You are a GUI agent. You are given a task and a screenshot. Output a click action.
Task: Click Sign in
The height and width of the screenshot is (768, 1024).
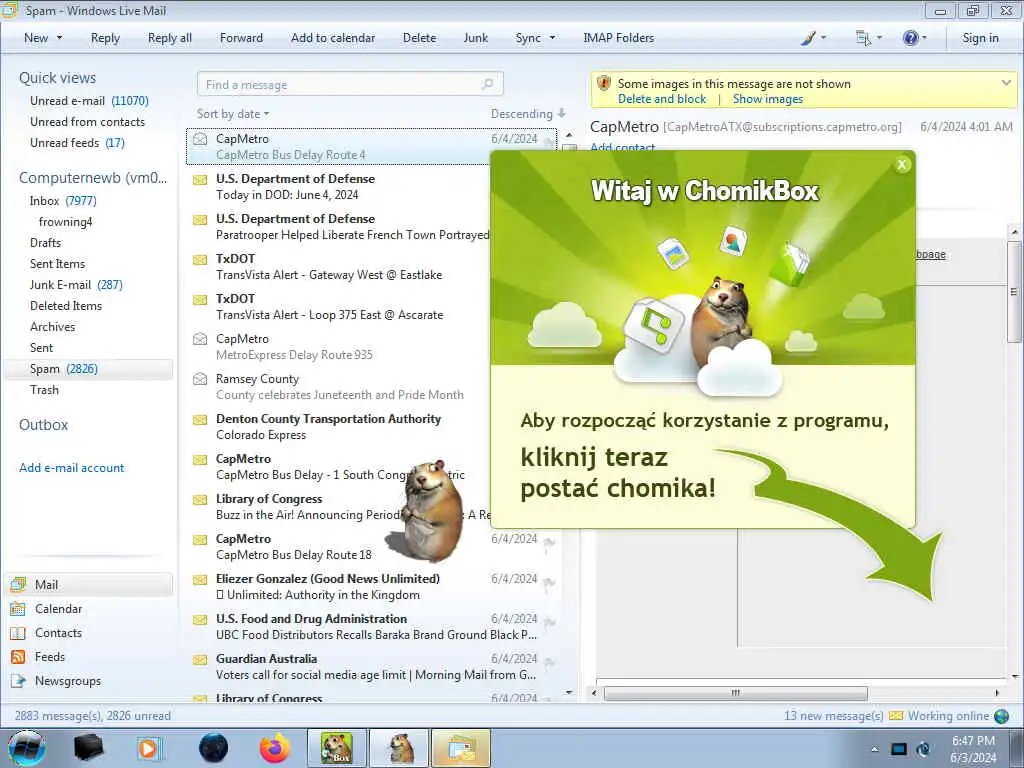click(x=980, y=38)
